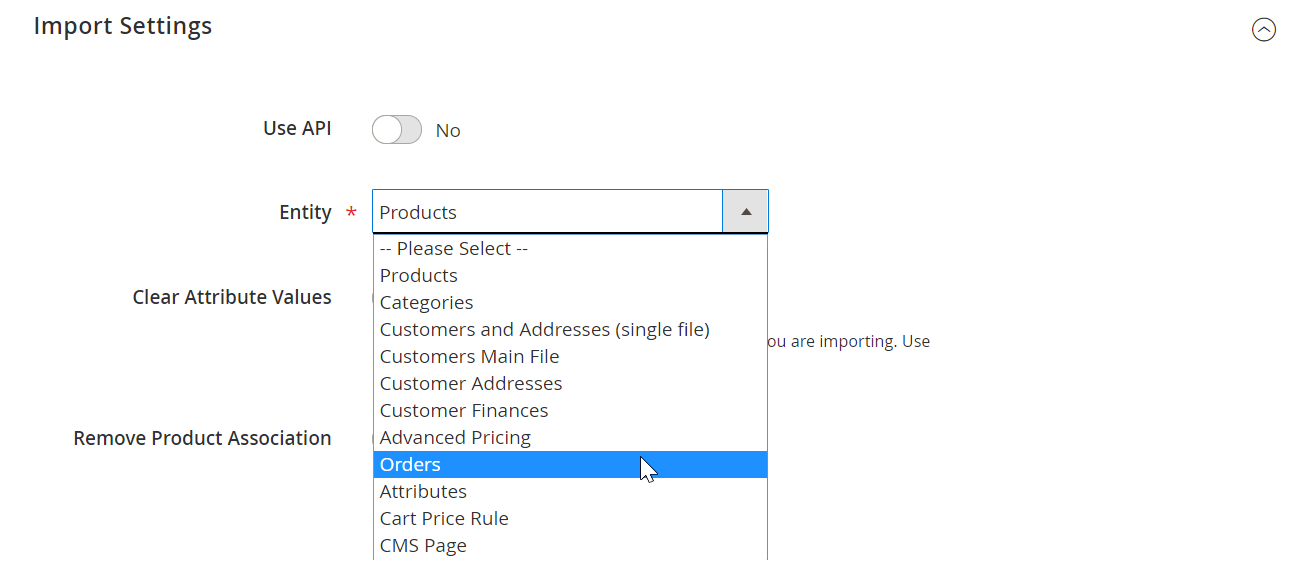Select the Customer Addresses option
Screen dimensions: 1310x570
coord(471,384)
